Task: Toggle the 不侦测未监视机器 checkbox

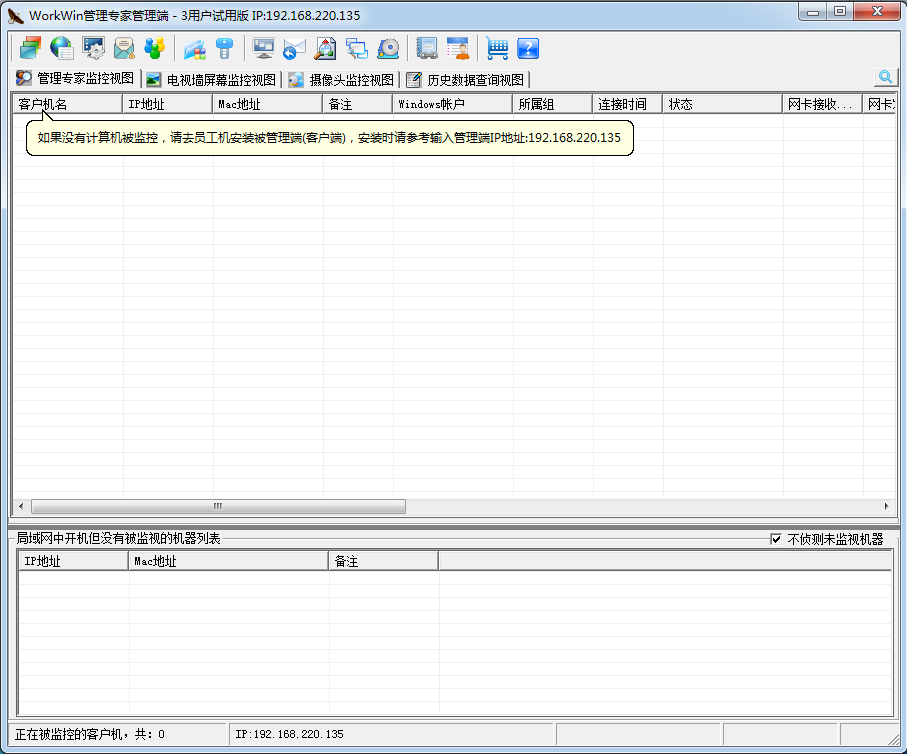Action: [776, 539]
